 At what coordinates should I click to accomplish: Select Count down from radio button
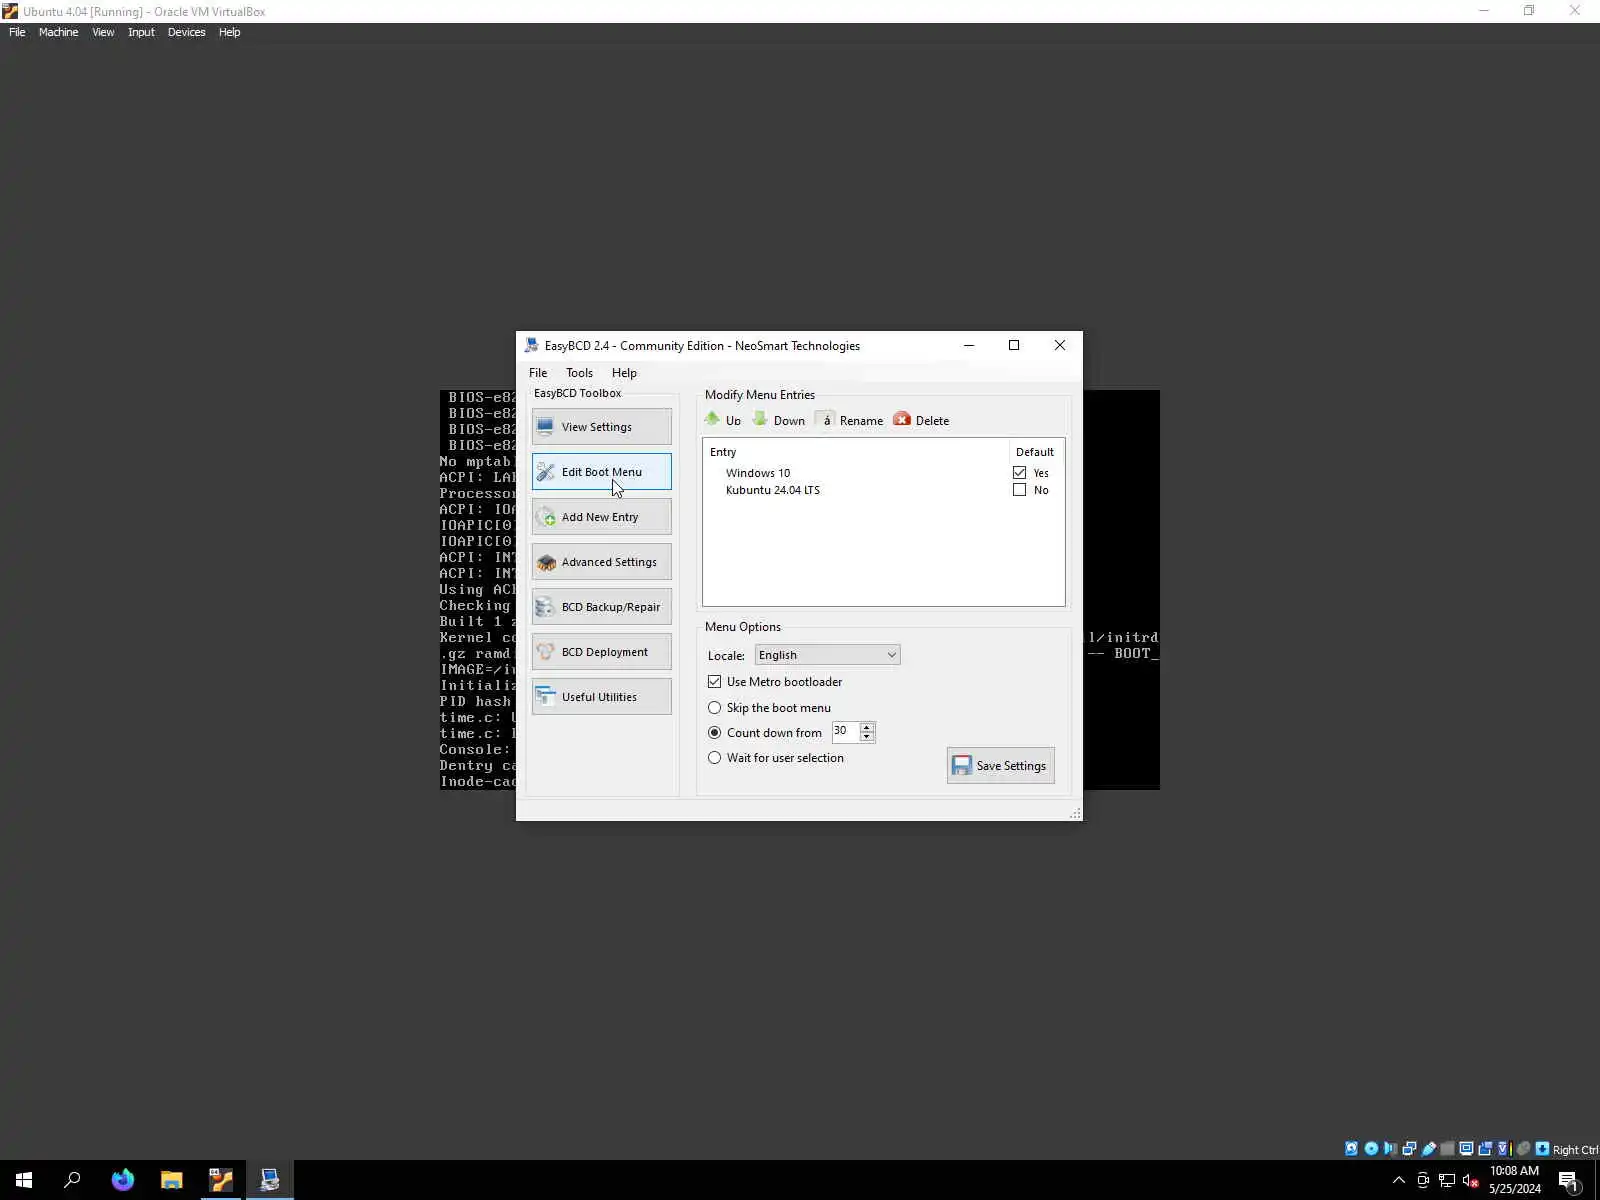714,733
